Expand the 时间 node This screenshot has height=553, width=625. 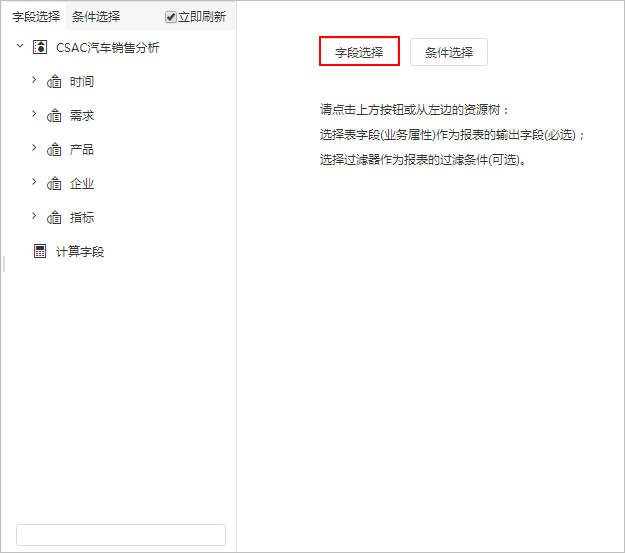tap(34, 80)
